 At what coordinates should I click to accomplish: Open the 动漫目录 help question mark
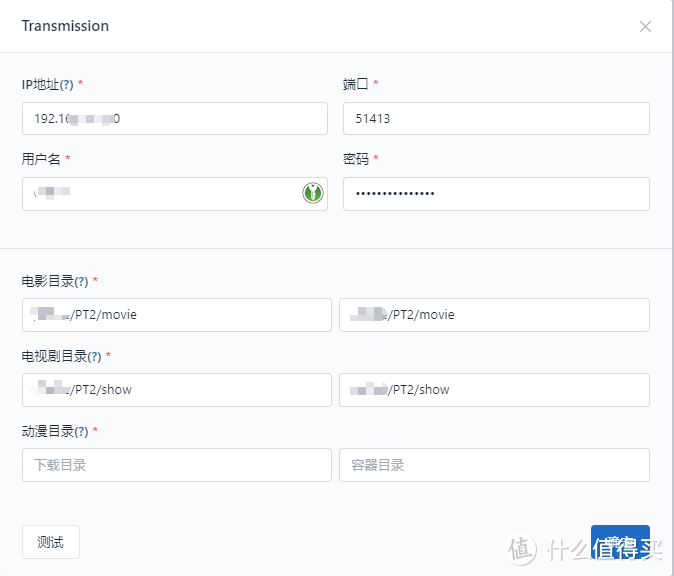point(81,432)
